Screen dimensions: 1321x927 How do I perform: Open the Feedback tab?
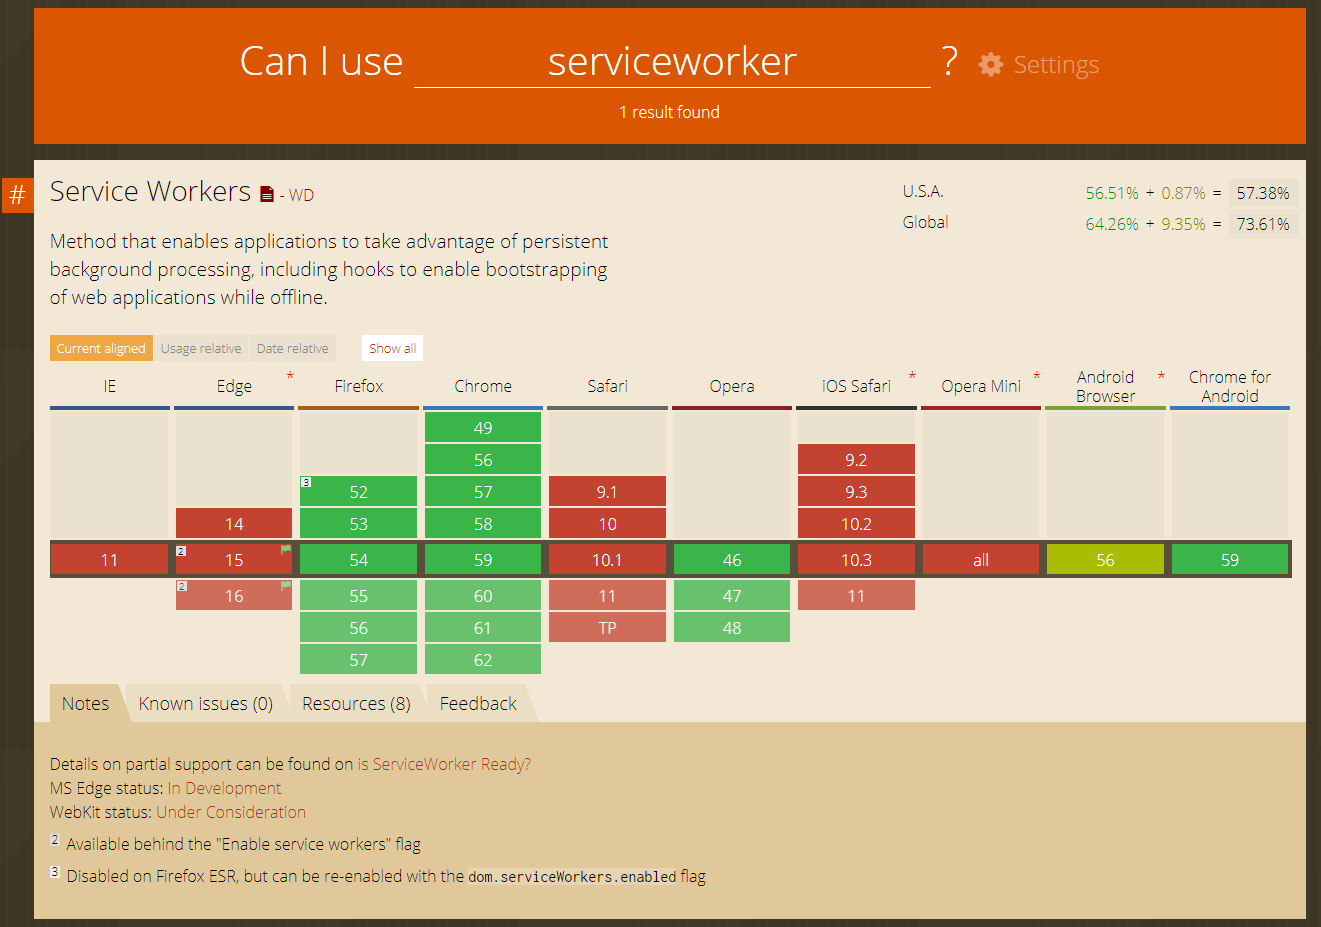coord(478,703)
